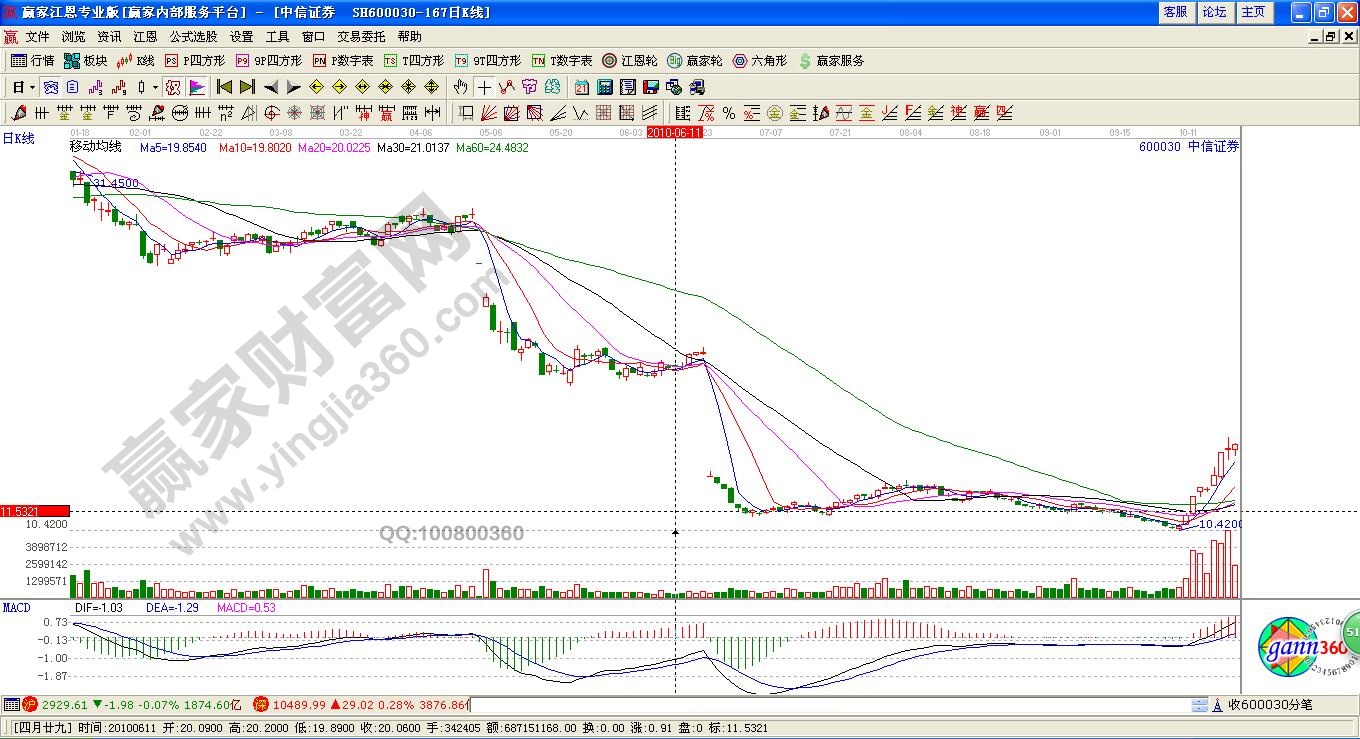
Task: Expand the 日 period dropdown arrow
Action: click(x=31, y=87)
